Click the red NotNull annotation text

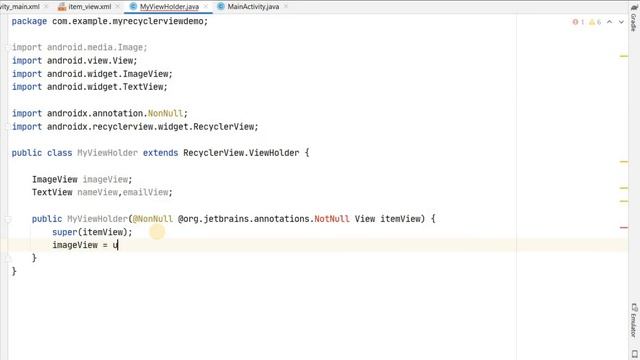(x=331, y=219)
